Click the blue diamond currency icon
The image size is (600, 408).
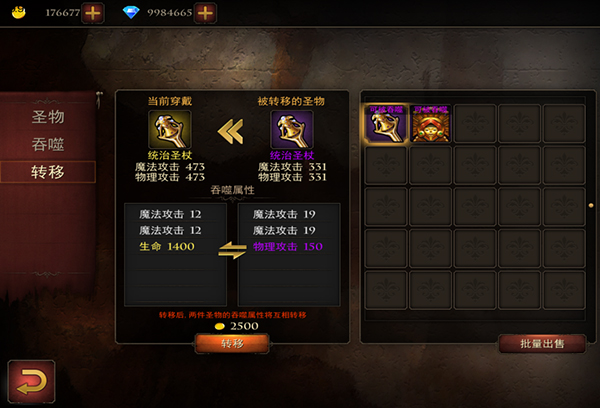[131, 12]
